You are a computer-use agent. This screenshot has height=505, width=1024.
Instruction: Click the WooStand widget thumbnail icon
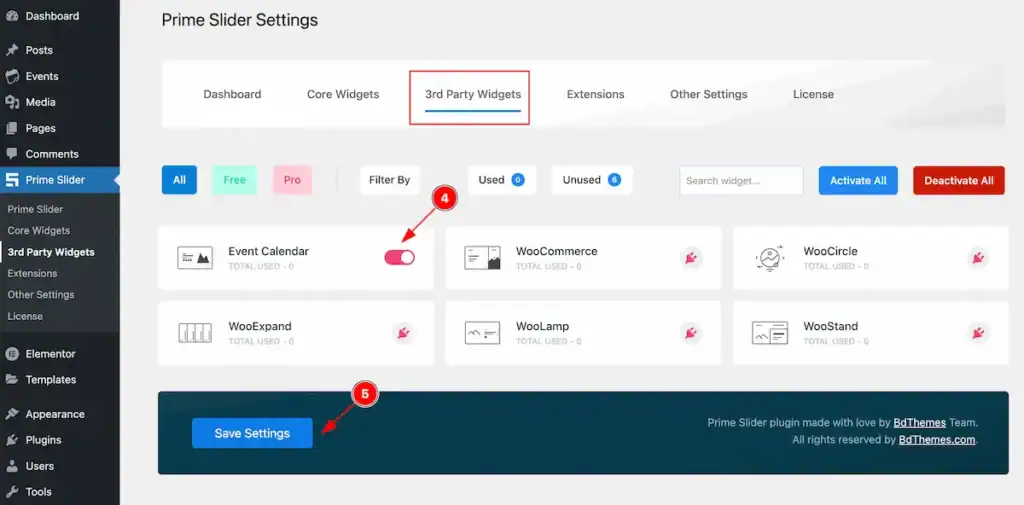pos(769,333)
